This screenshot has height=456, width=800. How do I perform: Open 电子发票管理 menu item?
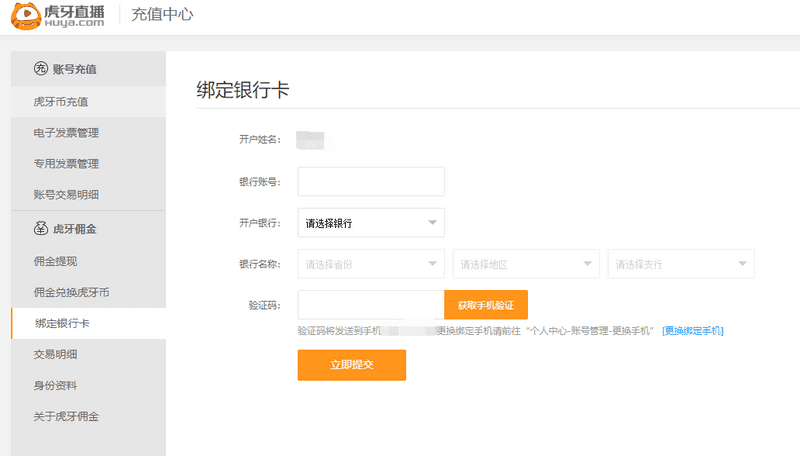tap(66, 132)
